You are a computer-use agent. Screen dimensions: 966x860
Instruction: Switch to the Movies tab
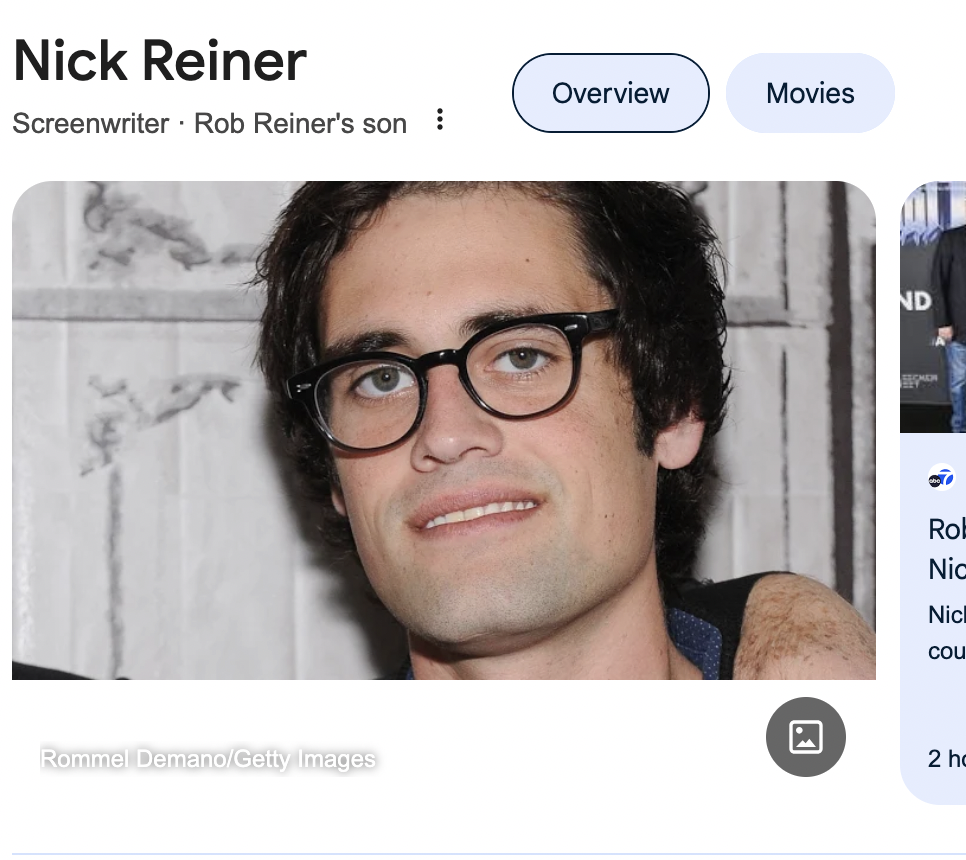810,93
